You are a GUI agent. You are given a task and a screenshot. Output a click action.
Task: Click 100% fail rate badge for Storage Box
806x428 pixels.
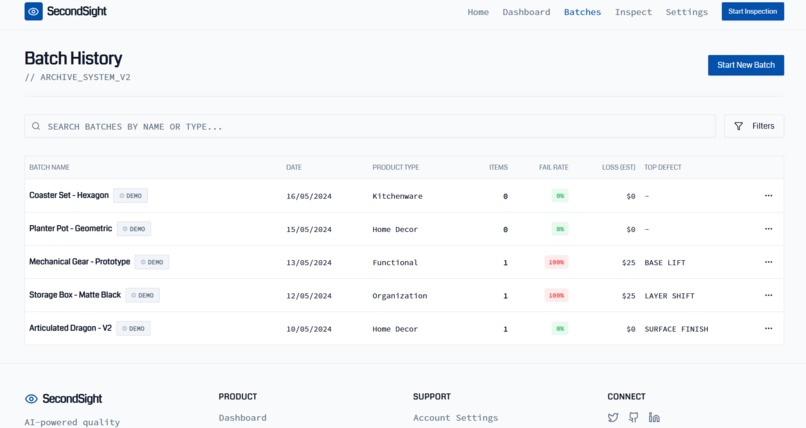click(x=556, y=296)
